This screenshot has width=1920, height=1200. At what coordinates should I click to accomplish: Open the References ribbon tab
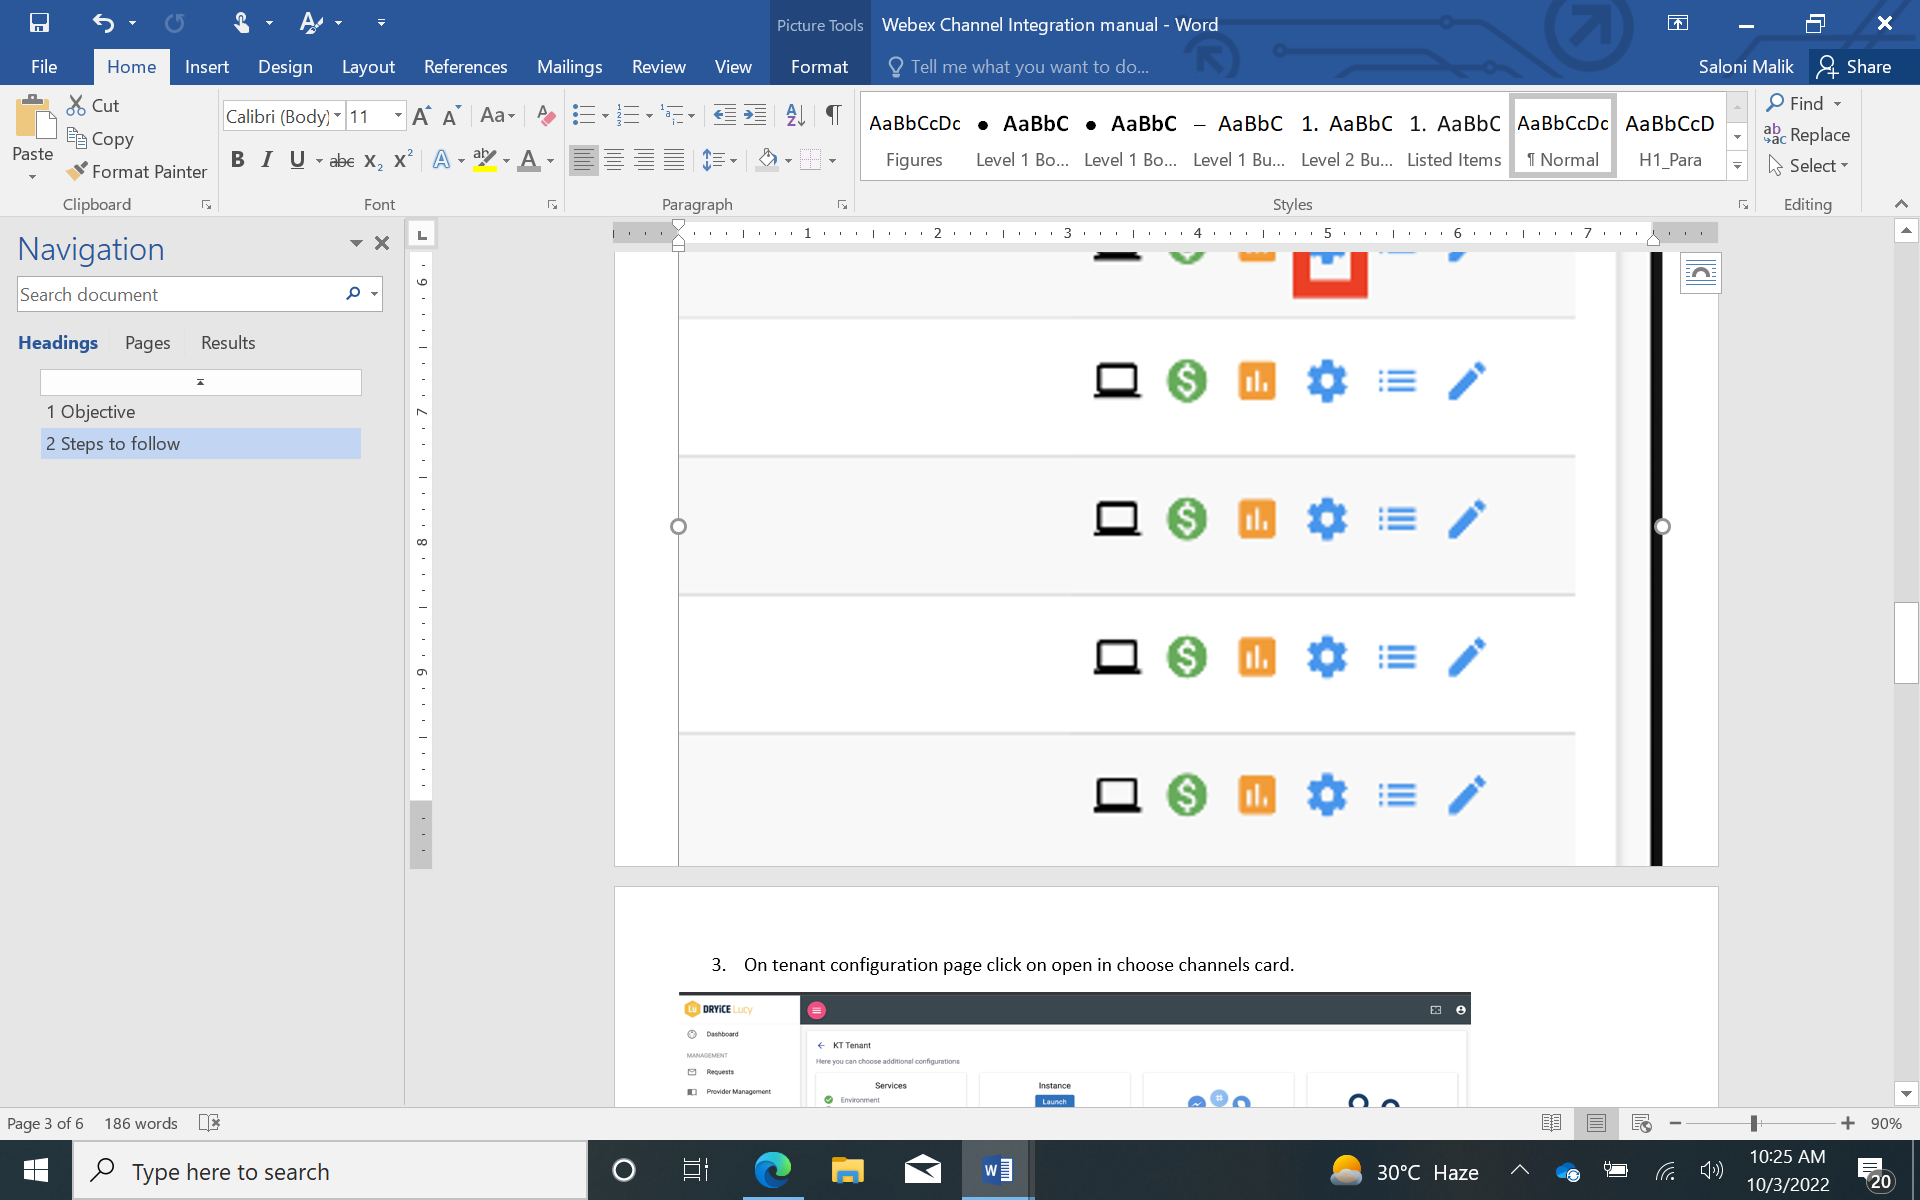[x=465, y=67]
